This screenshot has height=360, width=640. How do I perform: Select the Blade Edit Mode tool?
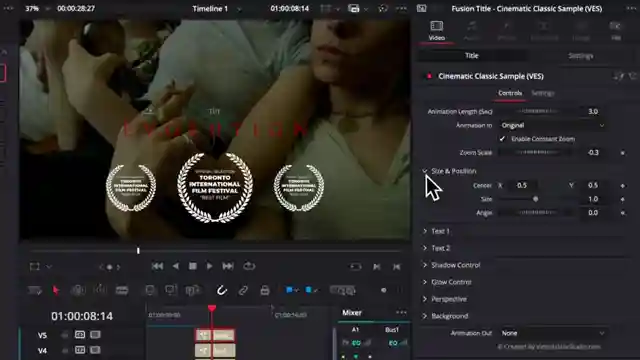(x=122, y=290)
